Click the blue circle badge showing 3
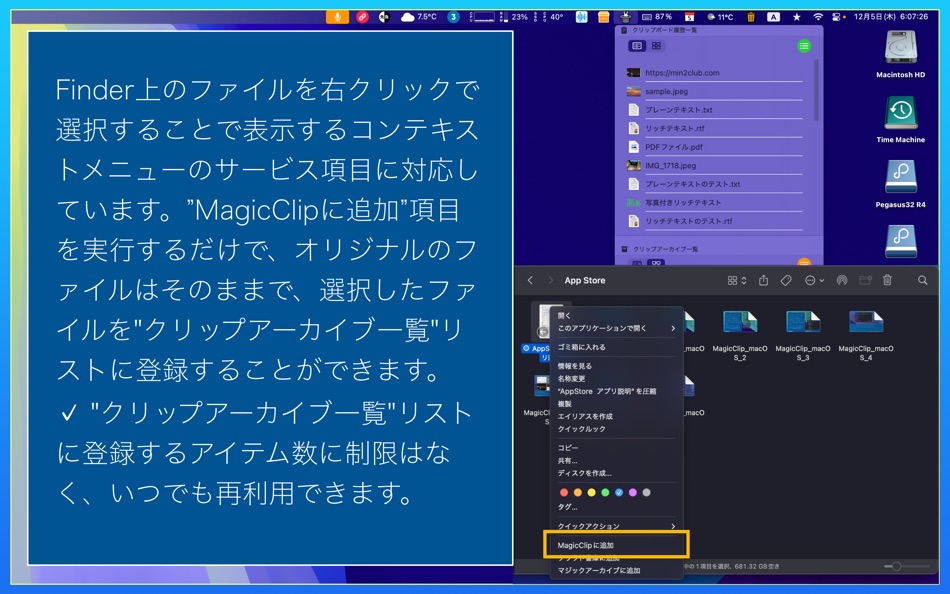 [453, 17]
